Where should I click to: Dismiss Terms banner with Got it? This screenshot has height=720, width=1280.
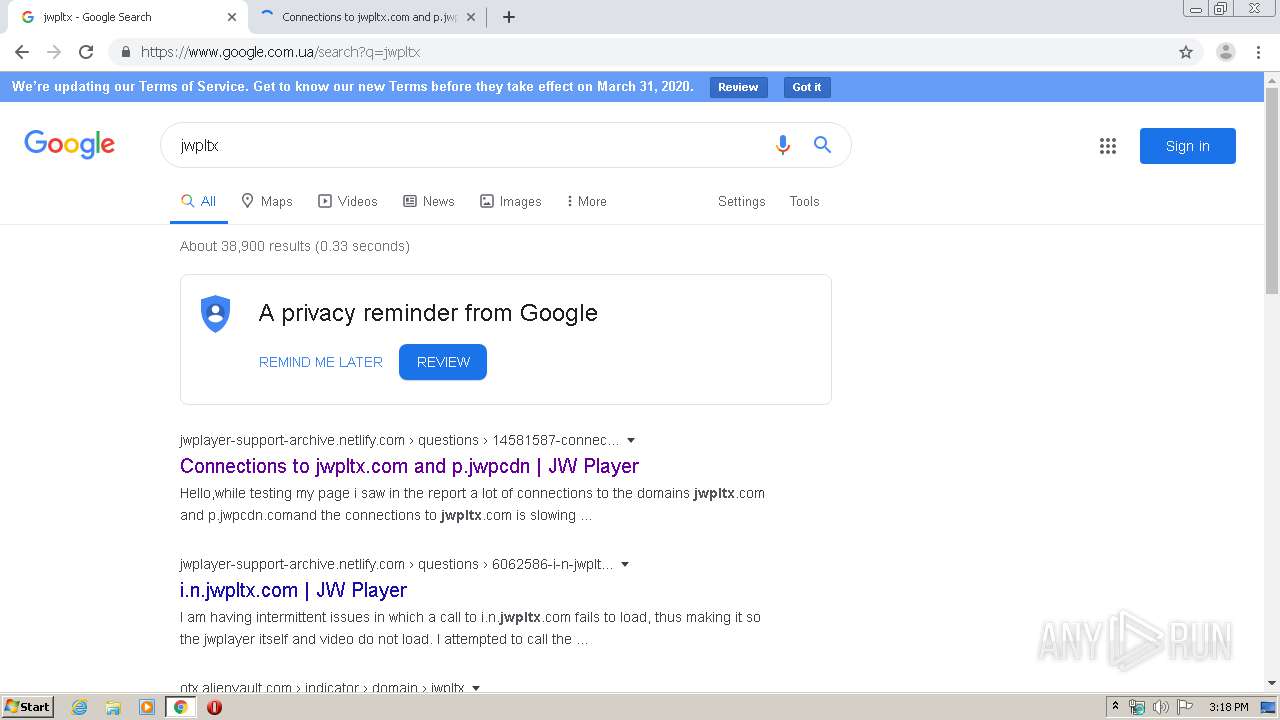[x=807, y=87]
